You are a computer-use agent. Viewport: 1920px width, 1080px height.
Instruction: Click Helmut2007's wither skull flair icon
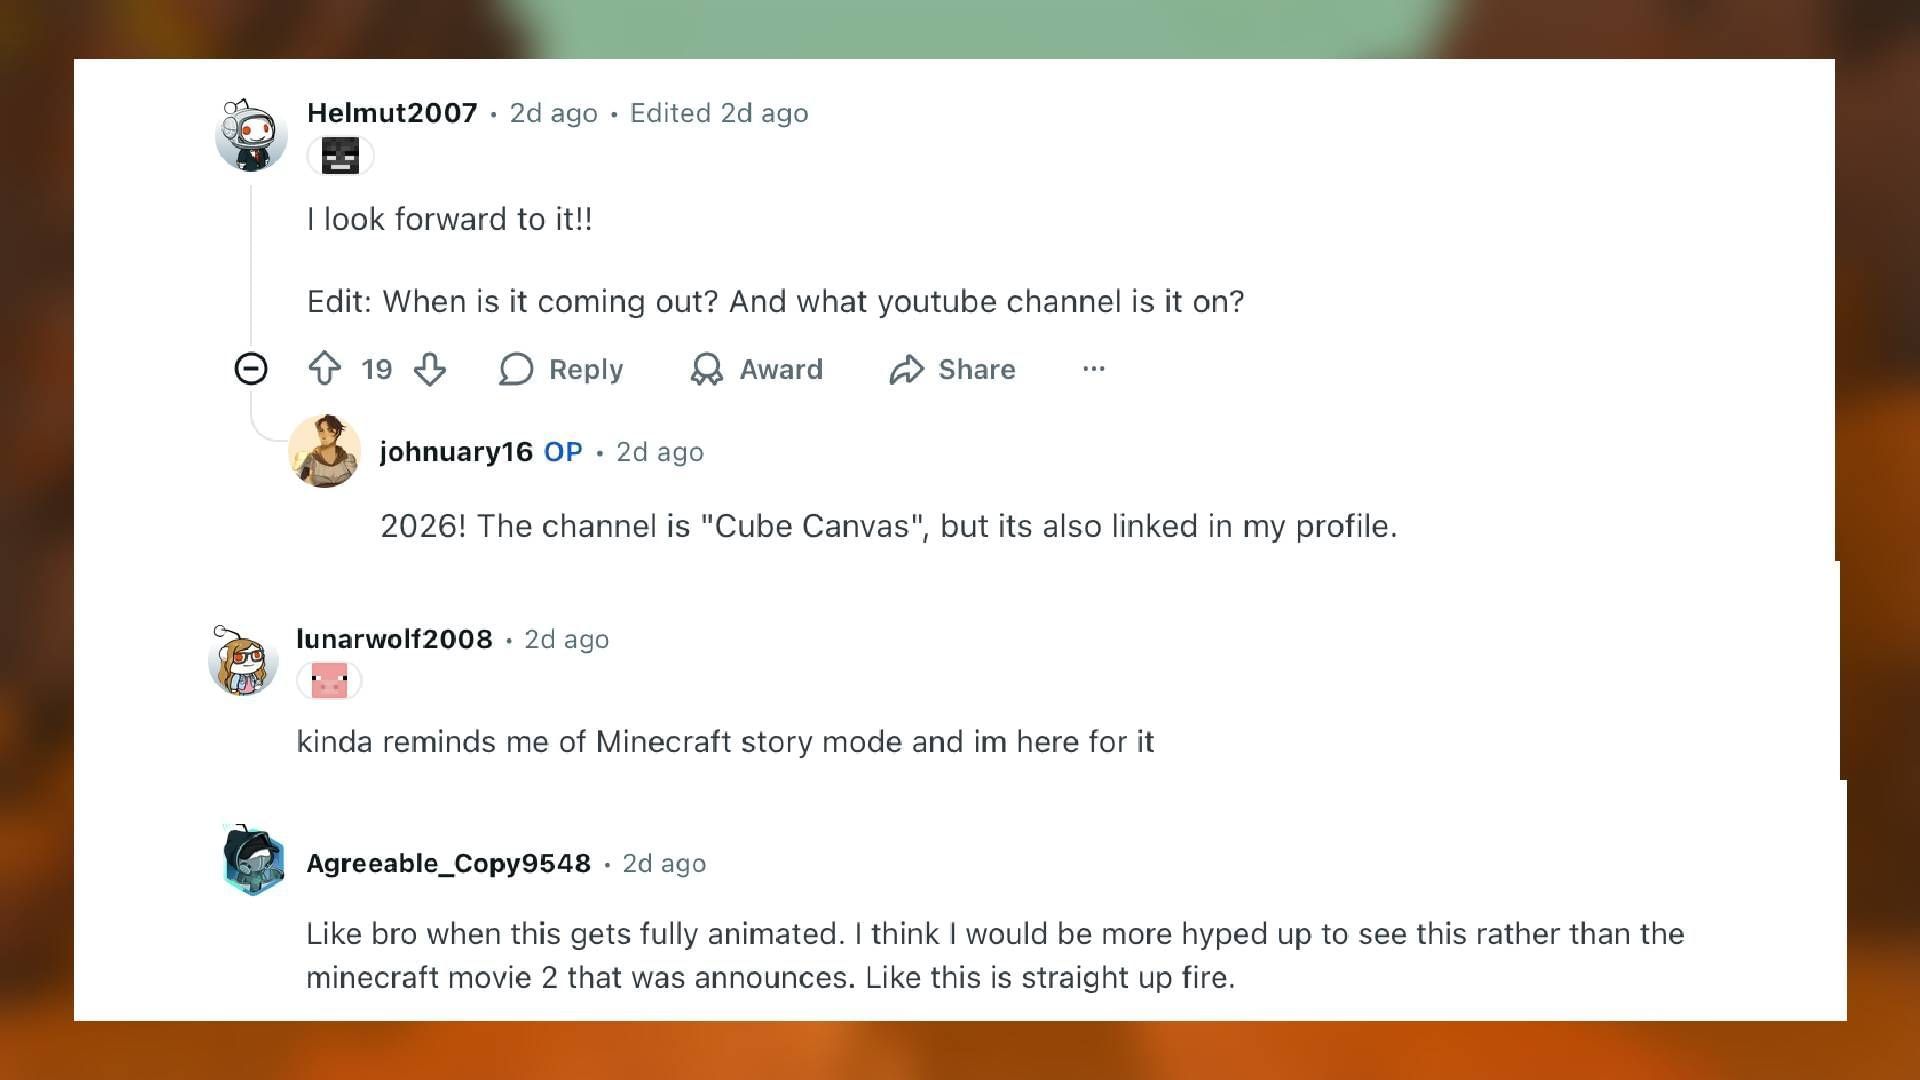(x=340, y=156)
